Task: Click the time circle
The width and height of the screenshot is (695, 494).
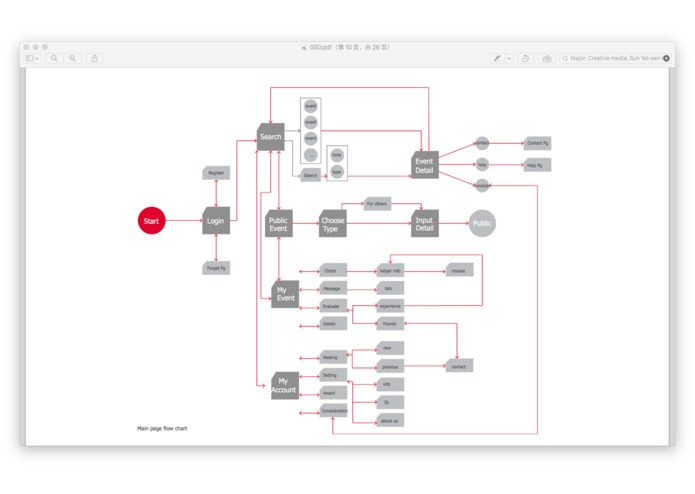Action: point(337,155)
